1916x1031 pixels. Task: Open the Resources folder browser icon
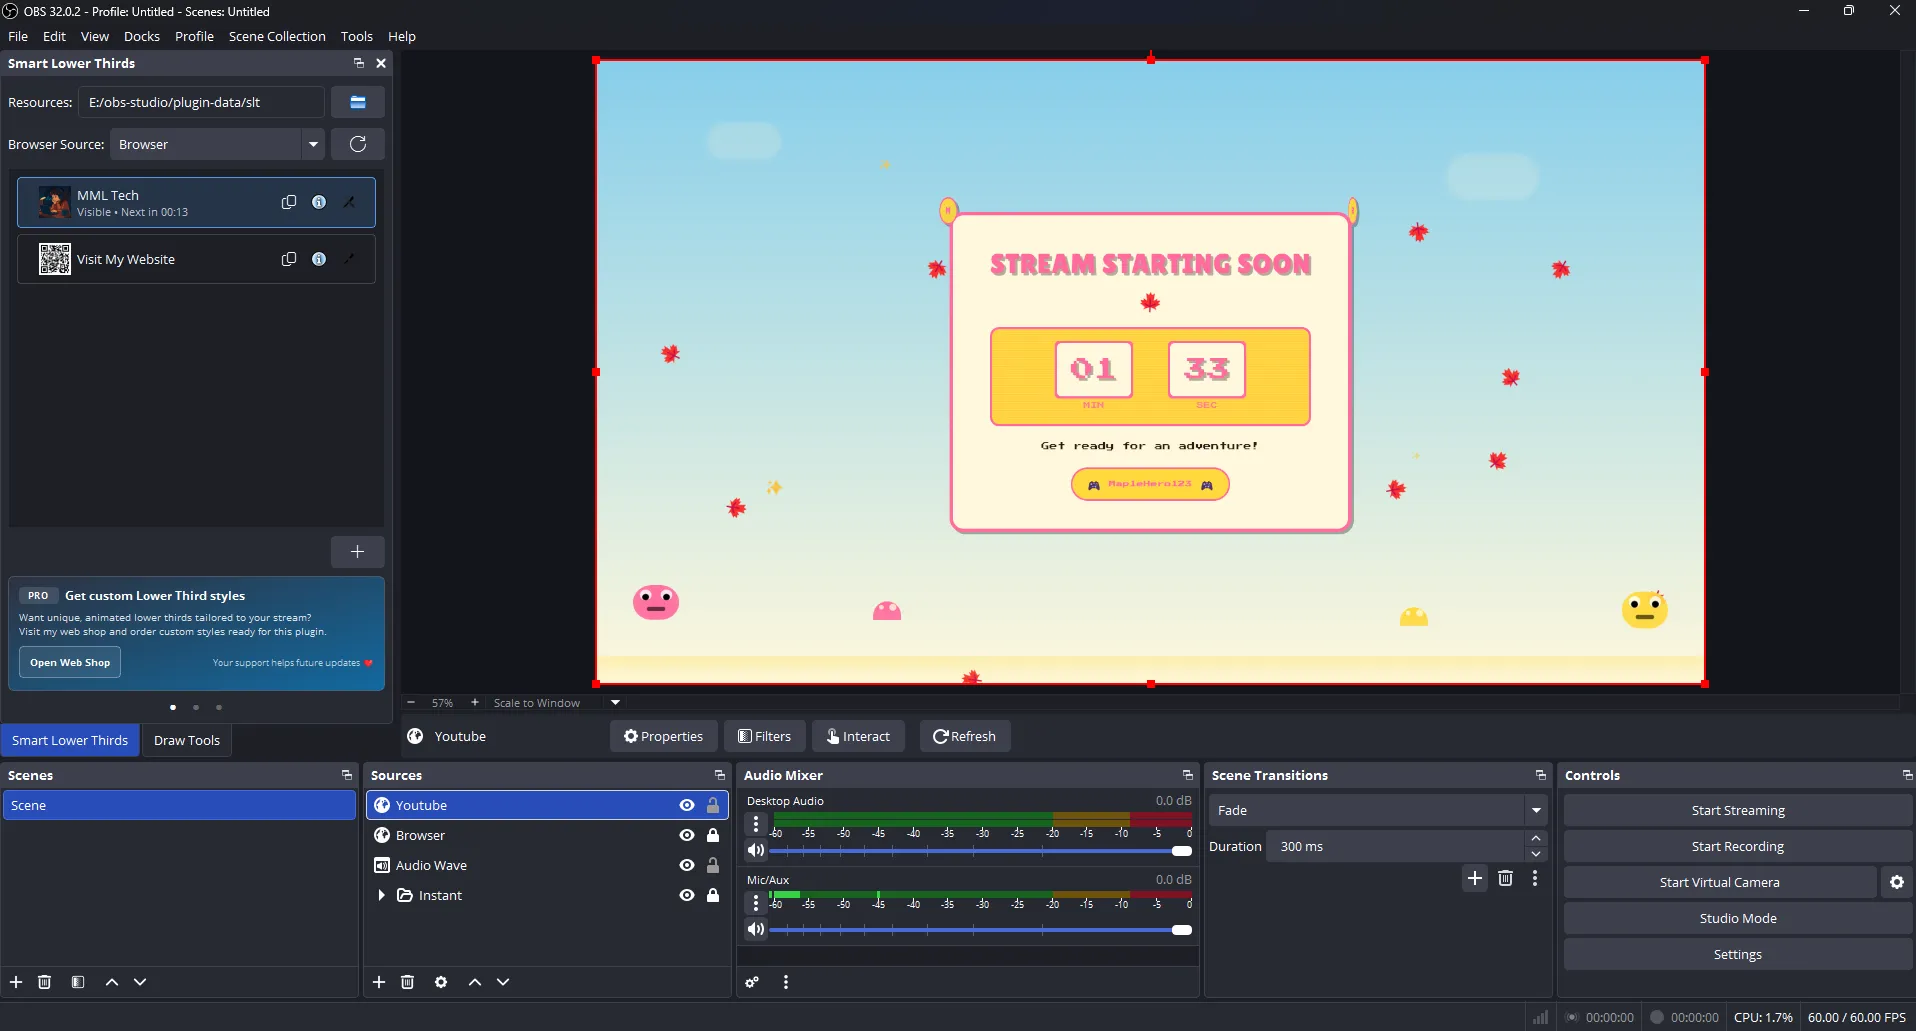pyautogui.click(x=357, y=102)
